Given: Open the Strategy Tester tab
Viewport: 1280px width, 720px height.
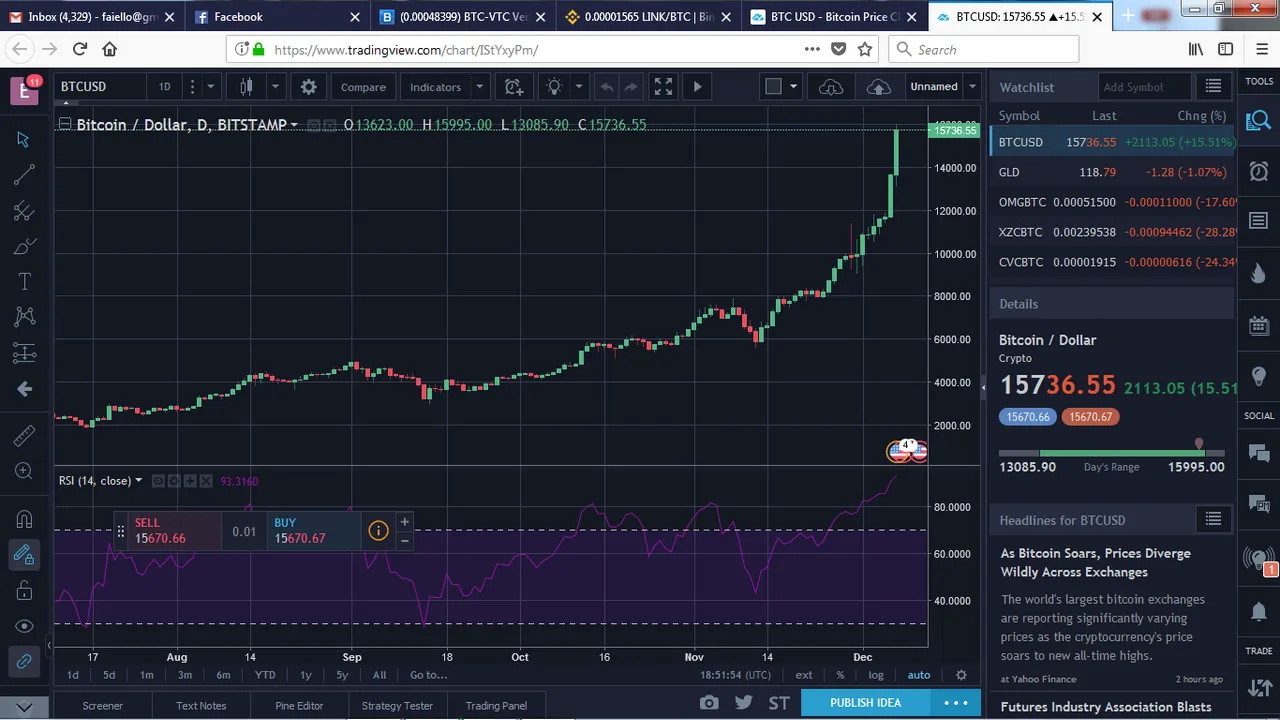Looking at the screenshot, I should coord(397,706).
